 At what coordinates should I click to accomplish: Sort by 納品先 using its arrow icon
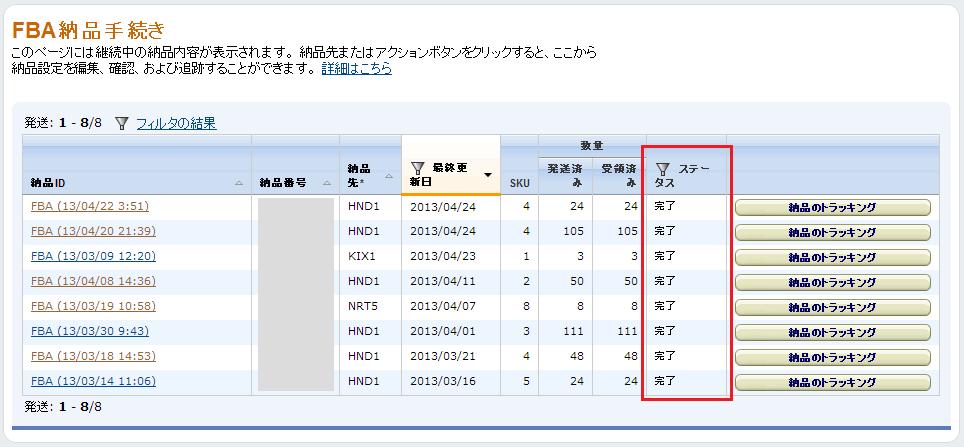coord(389,176)
